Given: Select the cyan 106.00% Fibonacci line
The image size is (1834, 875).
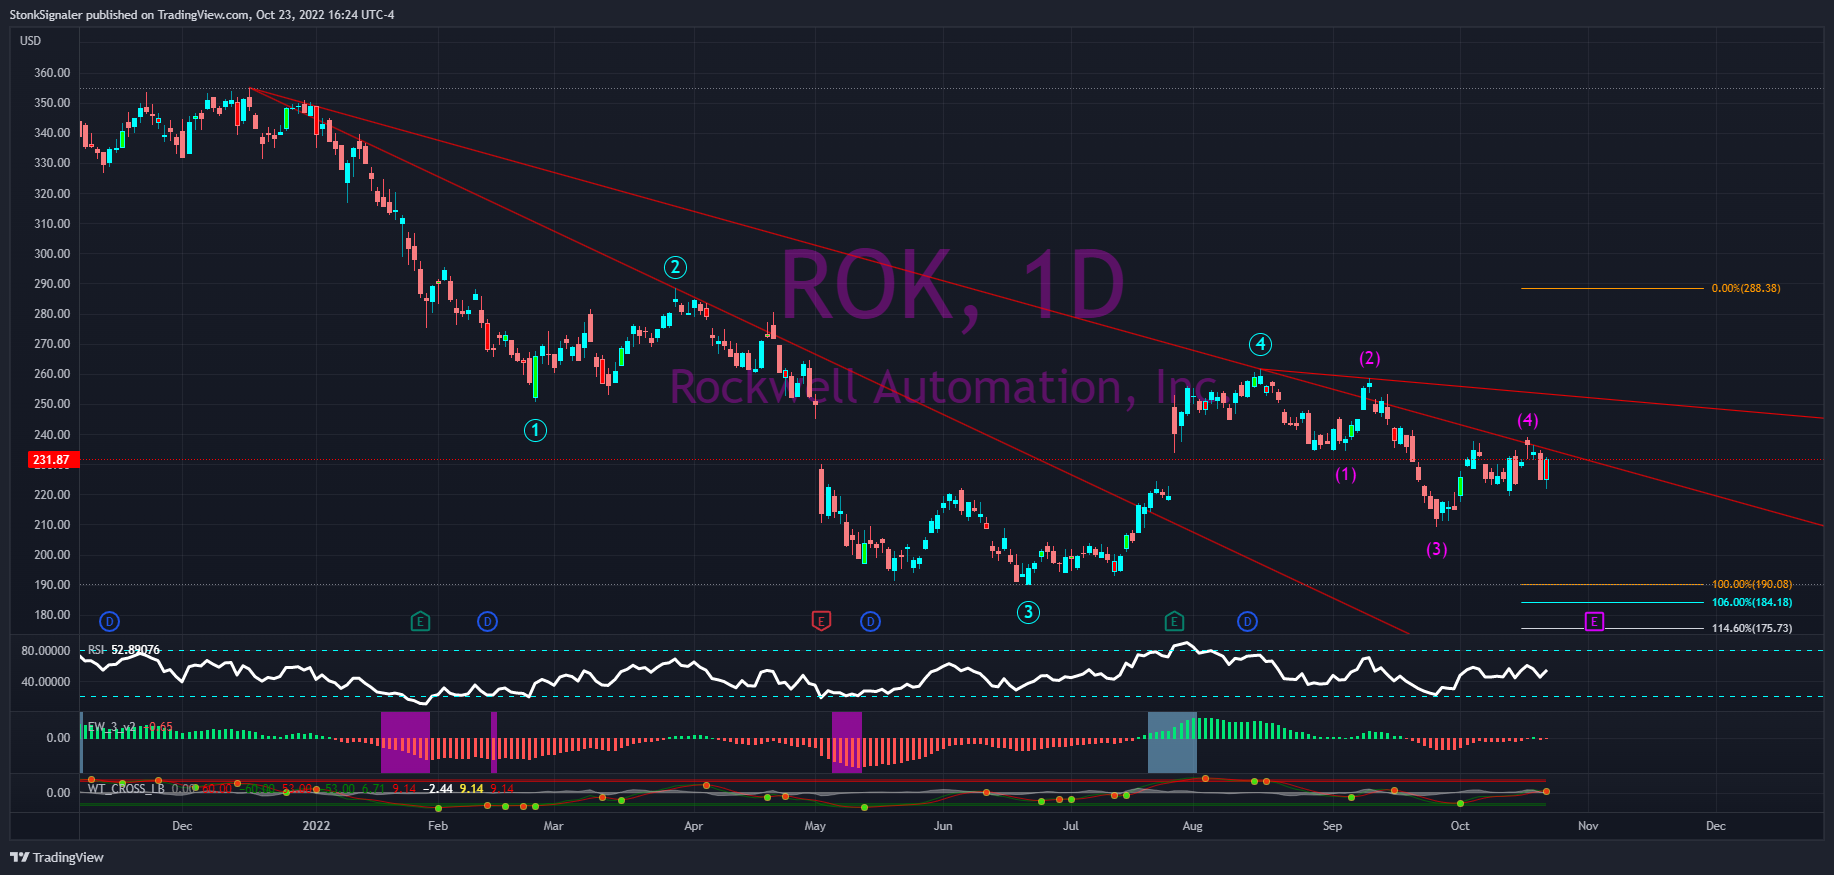Looking at the screenshot, I should tap(1611, 602).
